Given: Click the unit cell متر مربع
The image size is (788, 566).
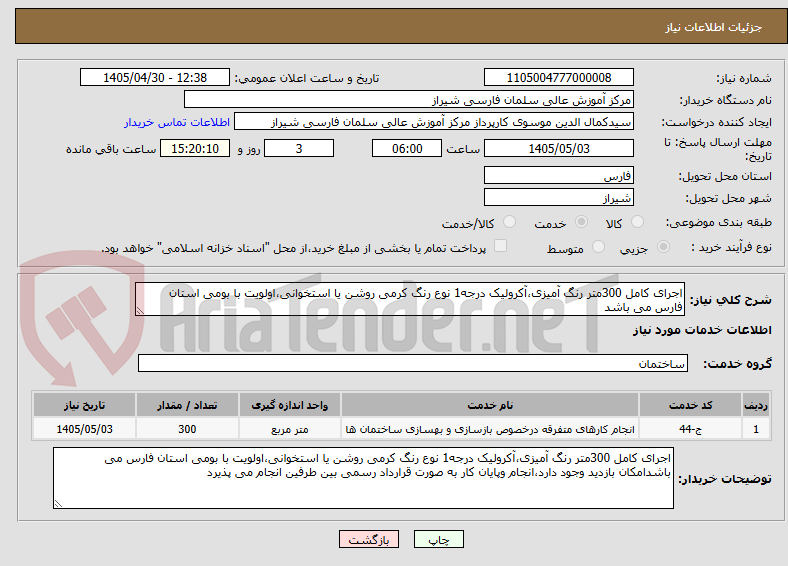Looking at the screenshot, I should [289, 429].
